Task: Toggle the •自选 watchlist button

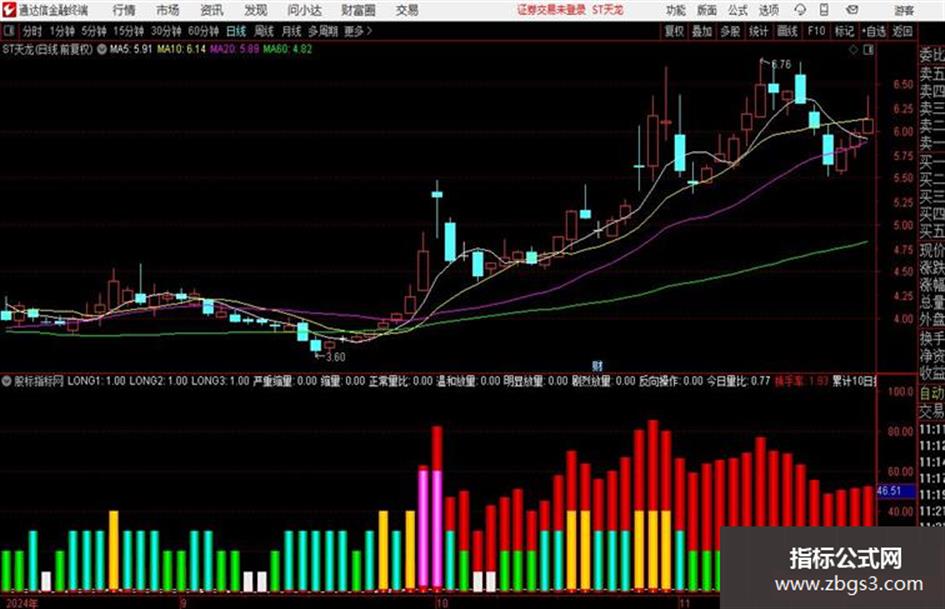Action: pos(873,31)
